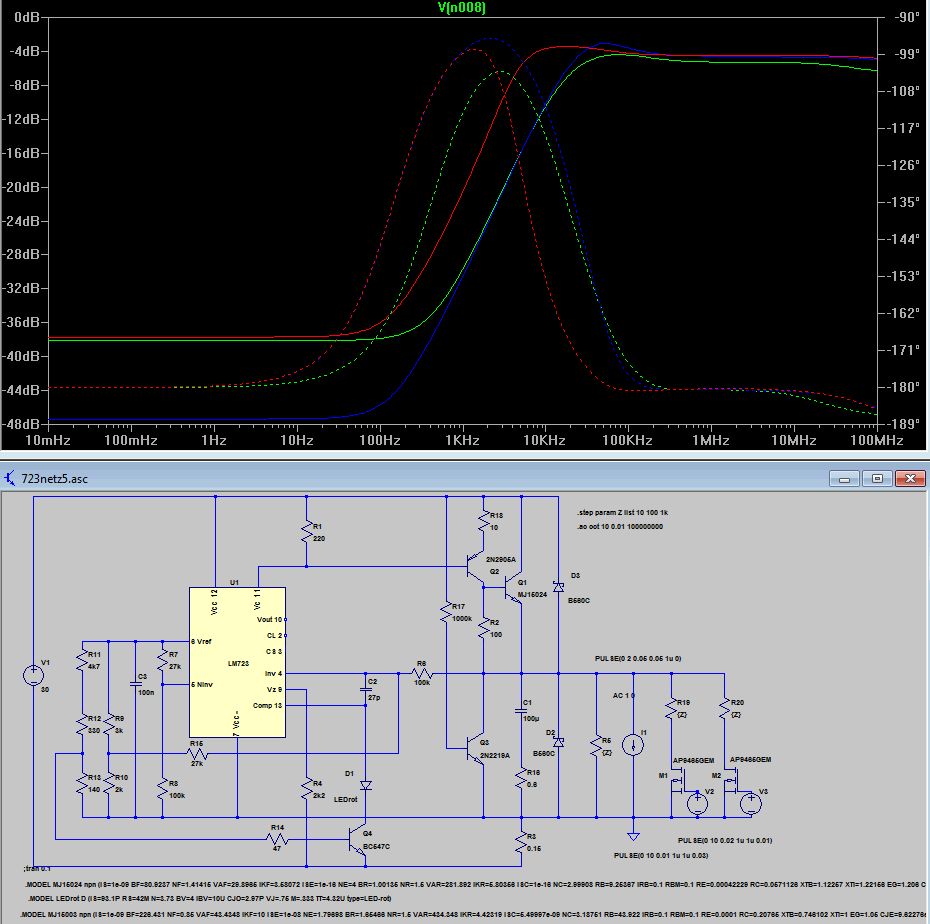The image size is (930, 924).
Task: Select the ground symbol below I1
Action: coord(633,836)
